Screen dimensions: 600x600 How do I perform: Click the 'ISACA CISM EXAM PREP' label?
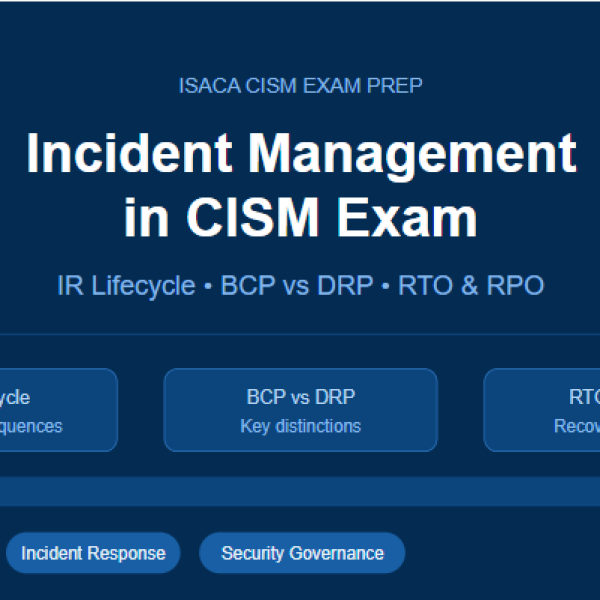pos(300,85)
